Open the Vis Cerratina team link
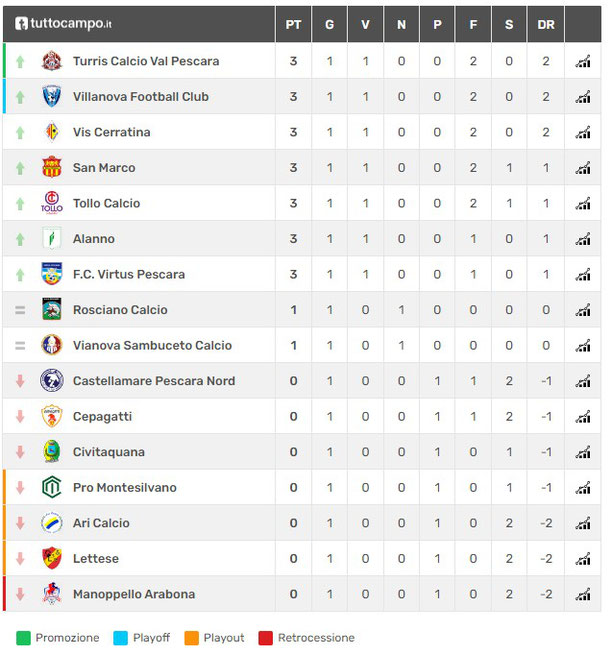The width and height of the screenshot is (612, 655). [x=112, y=132]
